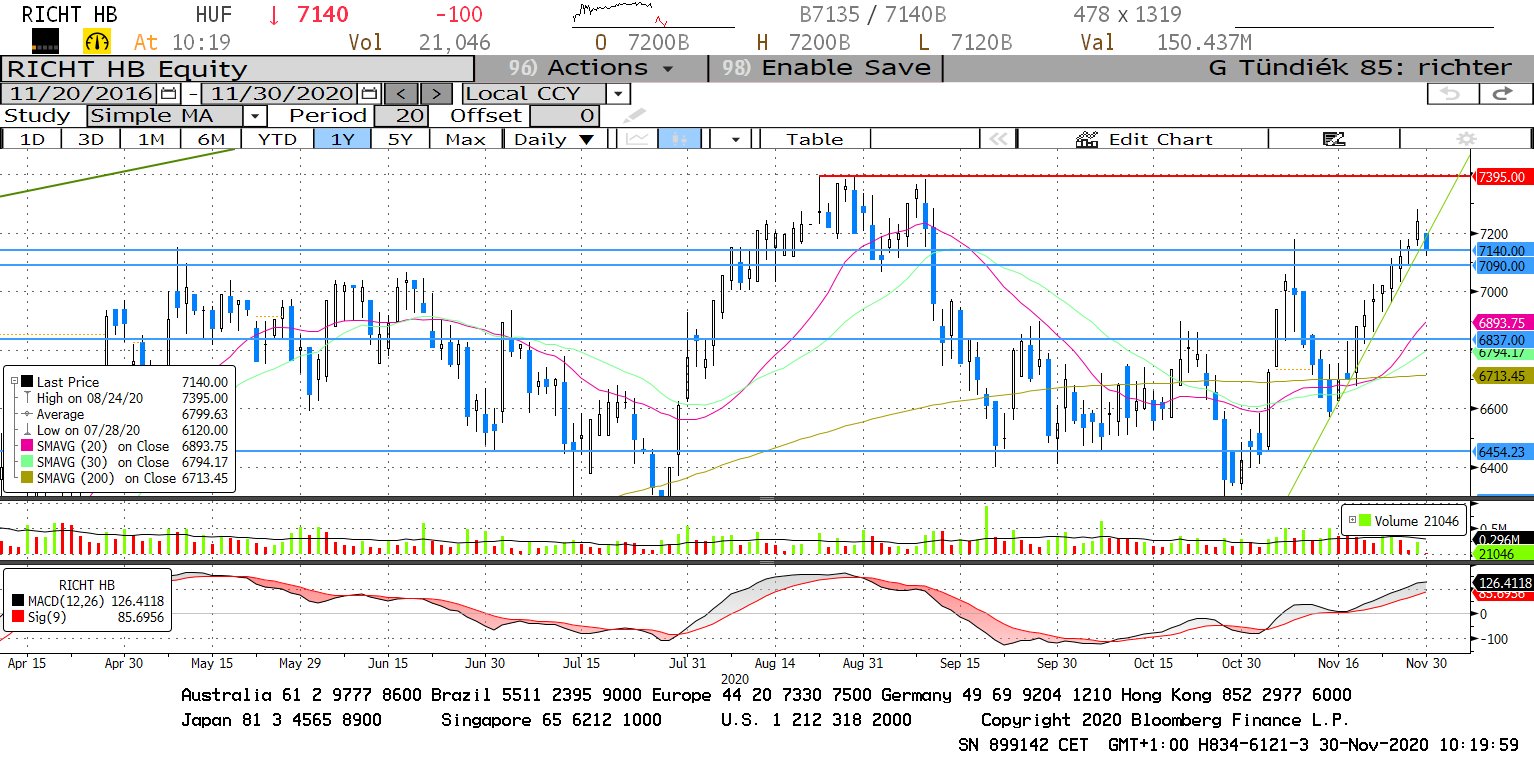Click the Sig(9) red color swatch
1534x774 pixels.
pos(19,617)
